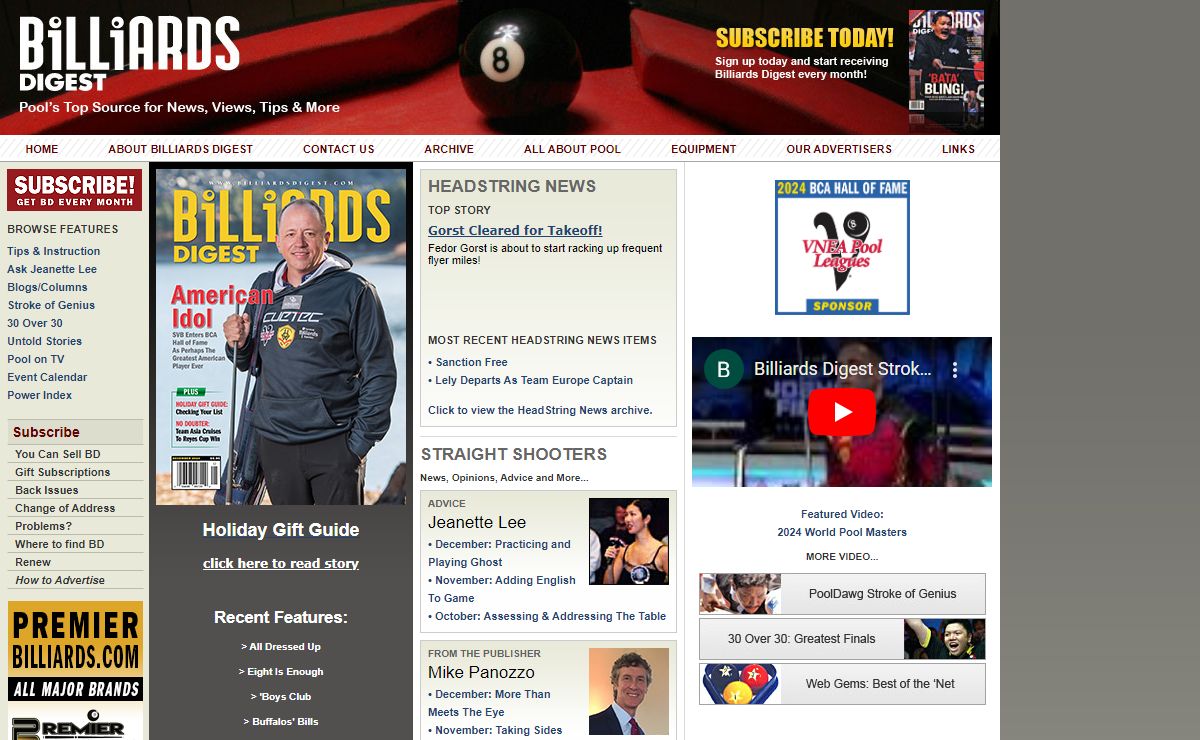Image resolution: width=1200 pixels, height=740 pixels.
Task: Open ALL ABOUT POOL in the nav bar
Action: coord(572,149)
